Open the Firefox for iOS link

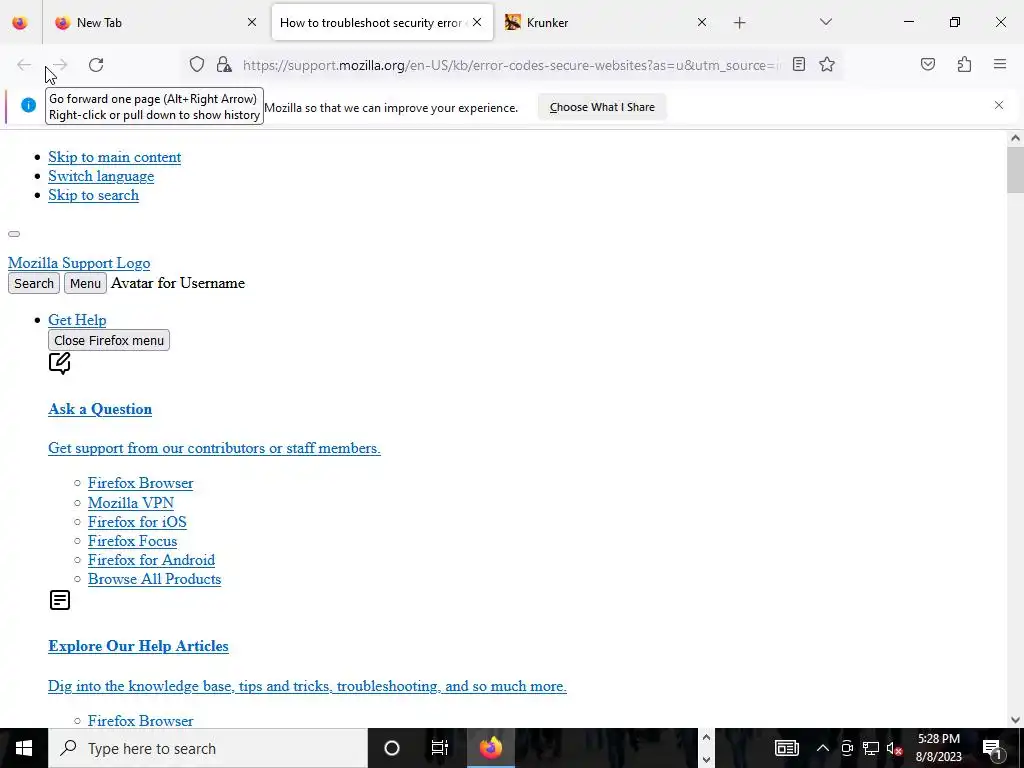coord(137,522)
